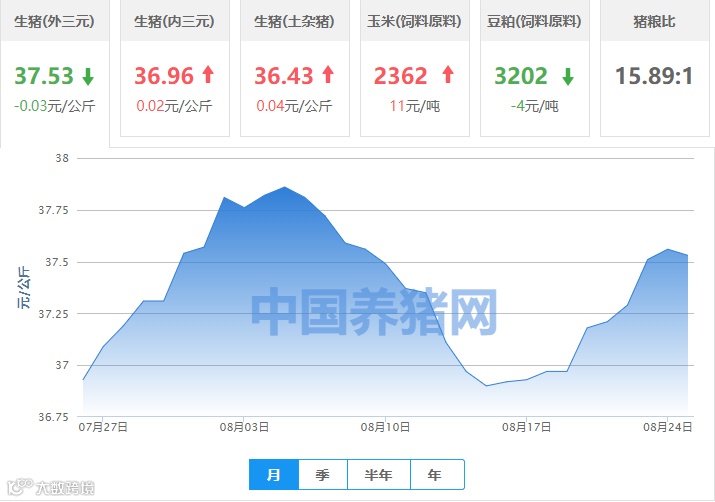Image resolution: width=715 pixels, height=502 pixels.
Task: Click the y-axis label 37.75
Action: [x=53, y=210]
